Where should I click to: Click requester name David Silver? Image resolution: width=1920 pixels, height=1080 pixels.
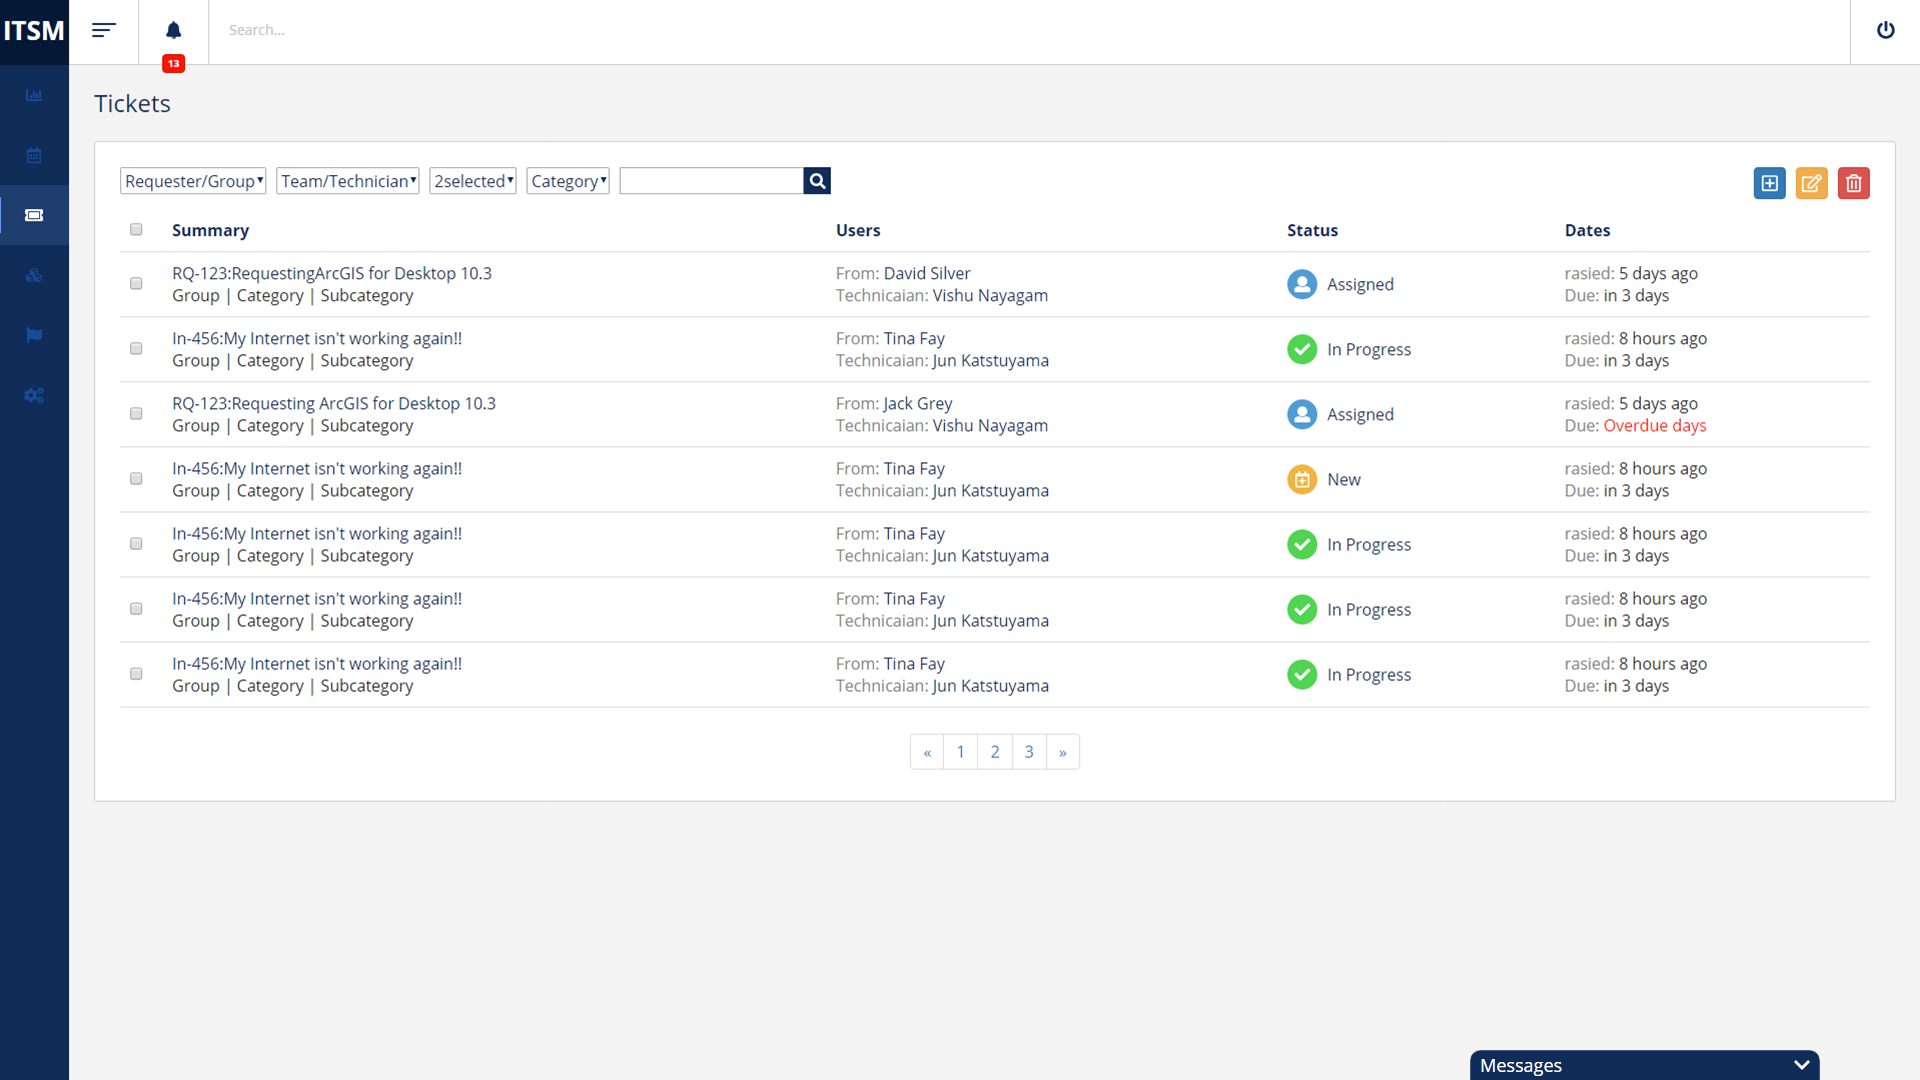pos(926,273)
